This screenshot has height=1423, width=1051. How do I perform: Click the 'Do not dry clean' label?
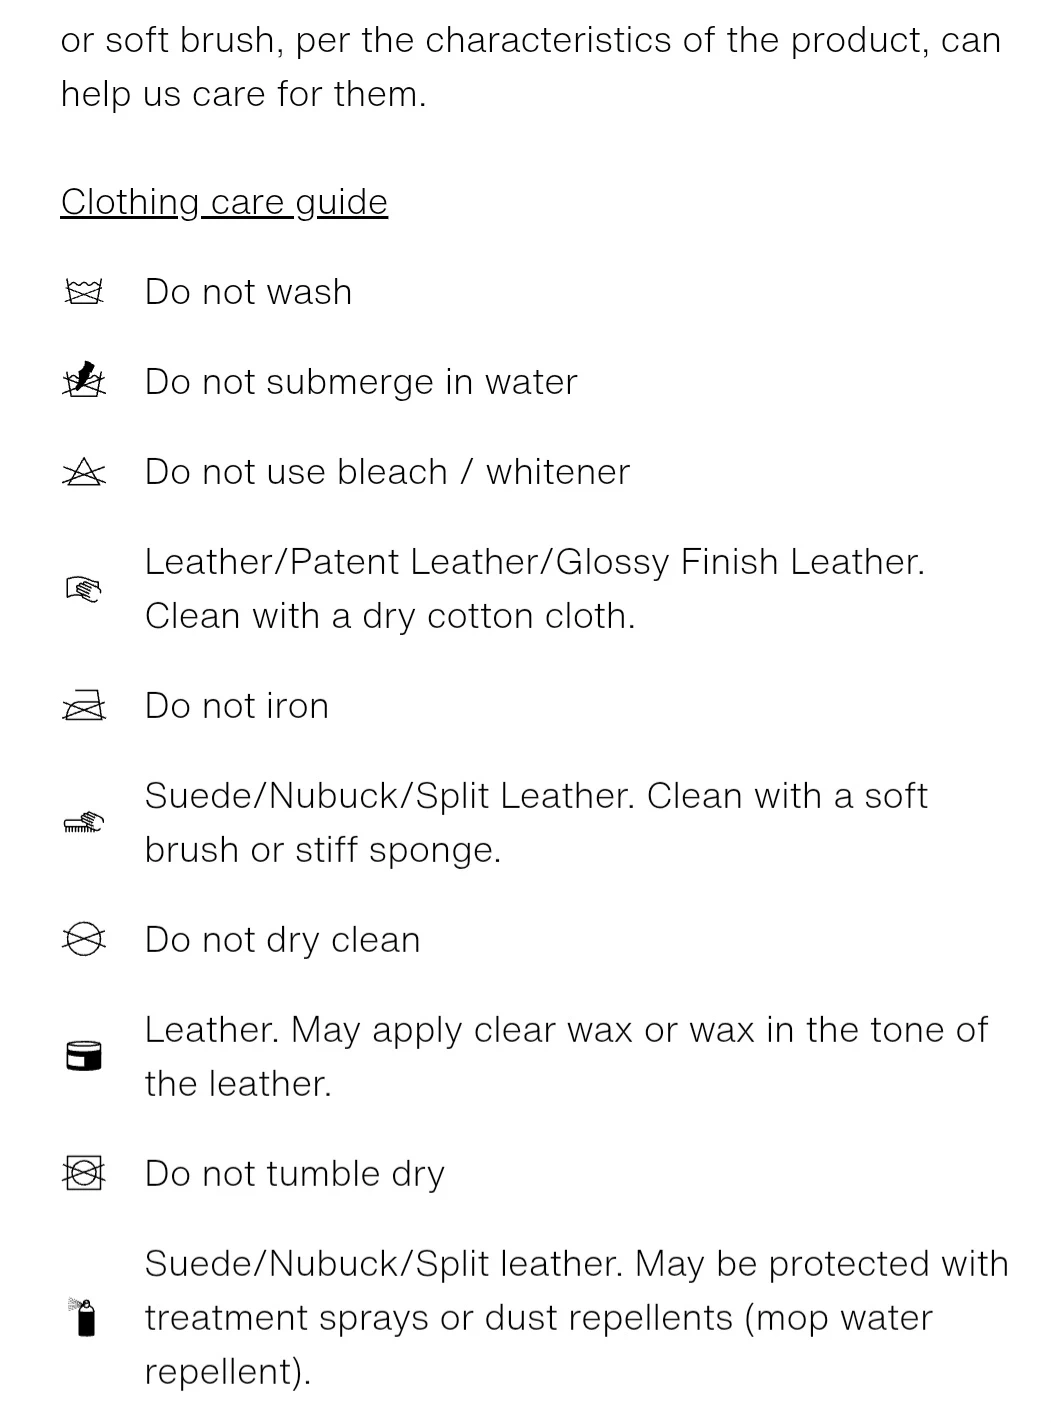click(x=282, y=940)
